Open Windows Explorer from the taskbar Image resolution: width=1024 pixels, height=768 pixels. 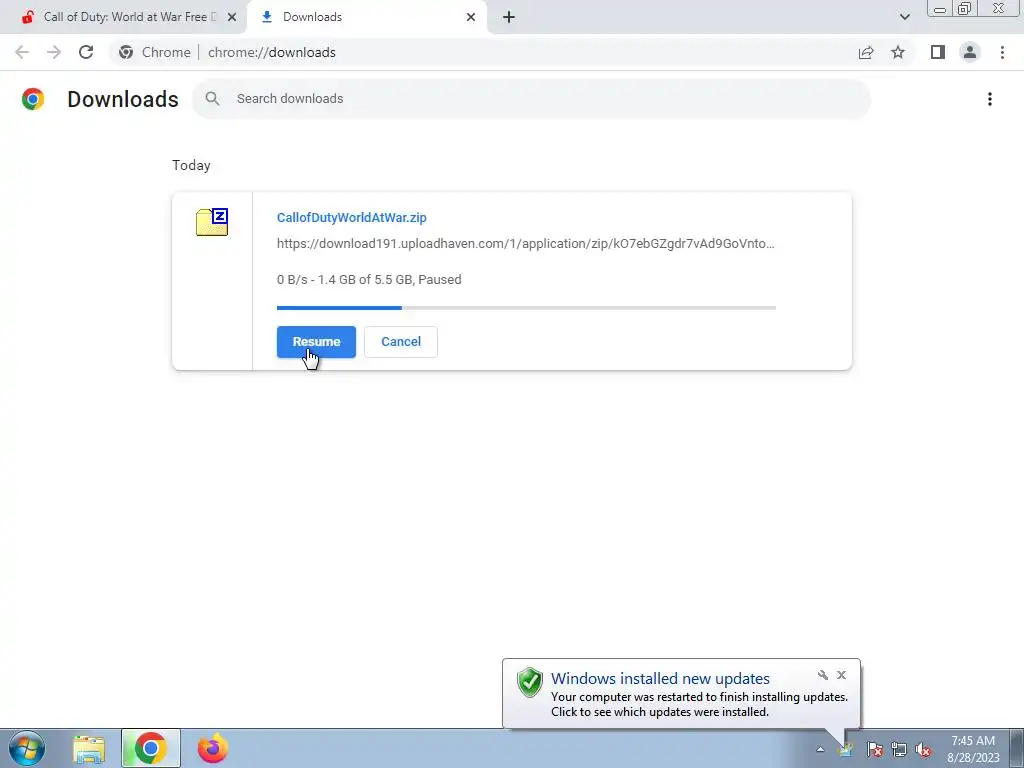pyautogui.click(x=89, y=749)
